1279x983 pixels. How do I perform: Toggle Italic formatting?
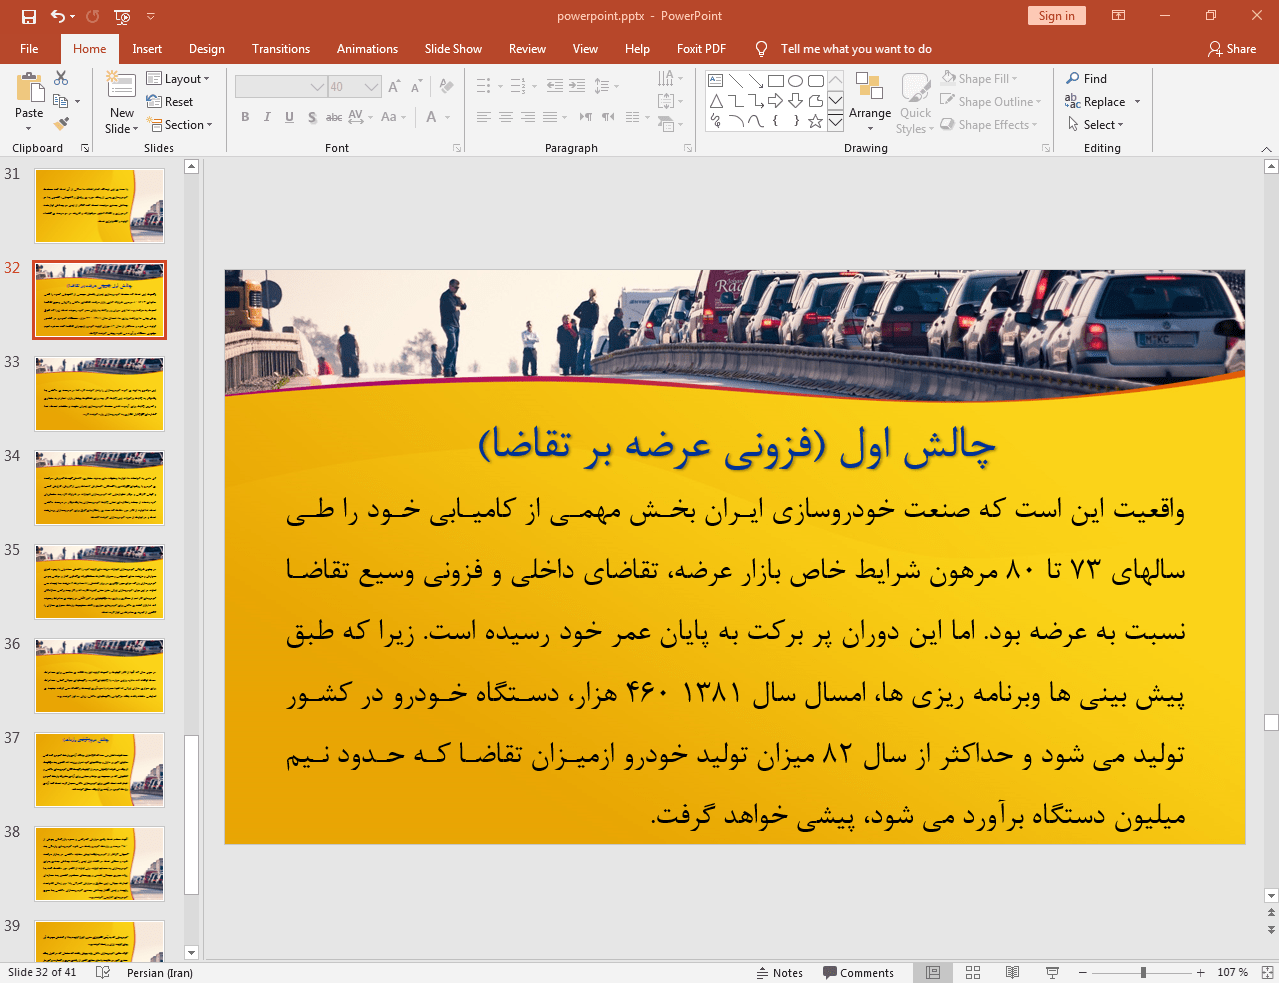267,117
